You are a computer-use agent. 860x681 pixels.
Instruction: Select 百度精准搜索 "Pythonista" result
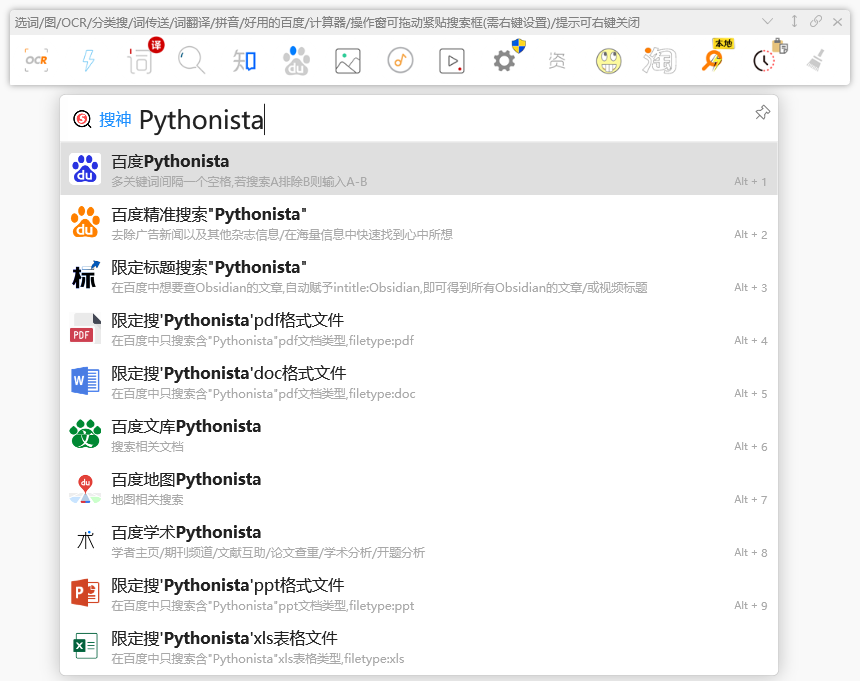(419, 222)
